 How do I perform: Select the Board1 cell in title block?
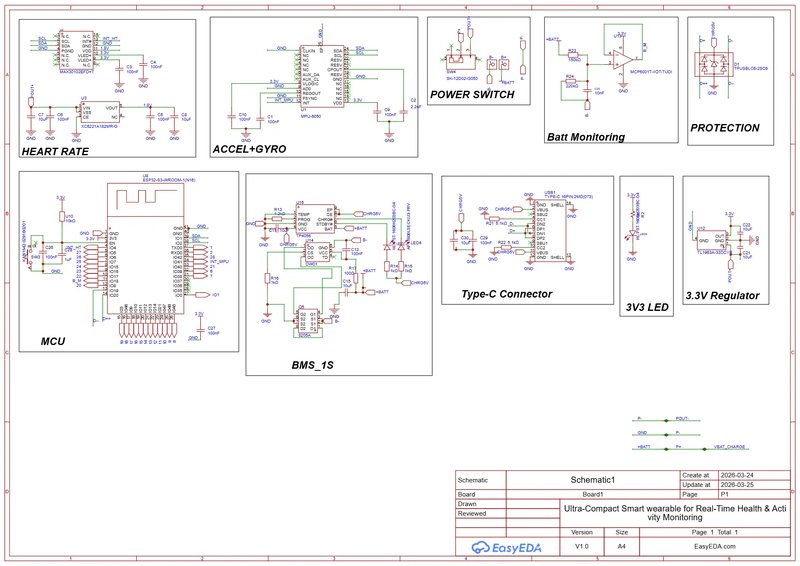(x=592, y=494)
